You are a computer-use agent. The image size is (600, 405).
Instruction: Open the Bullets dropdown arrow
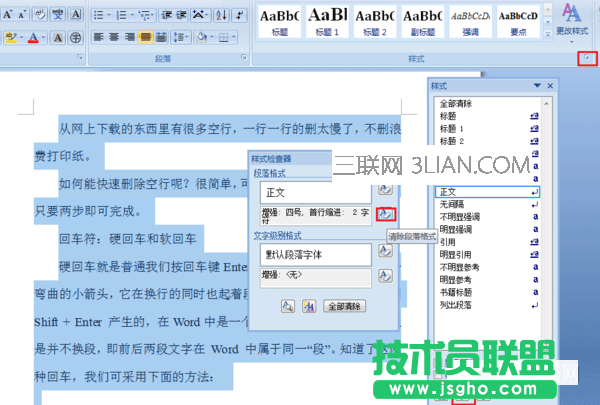109,15
